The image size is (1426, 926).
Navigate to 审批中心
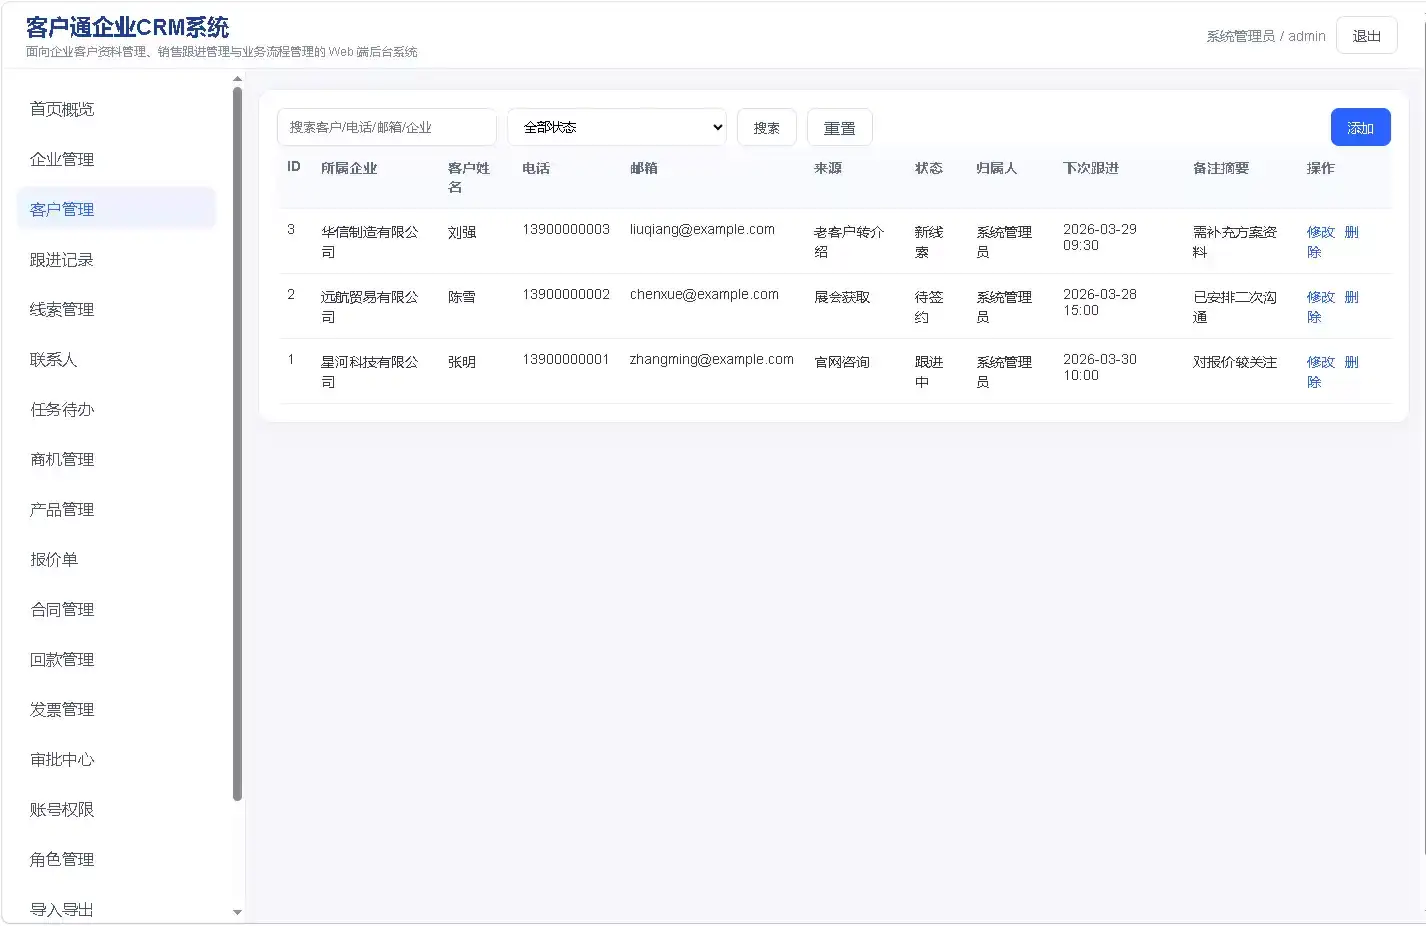click(x=61, y=759)
